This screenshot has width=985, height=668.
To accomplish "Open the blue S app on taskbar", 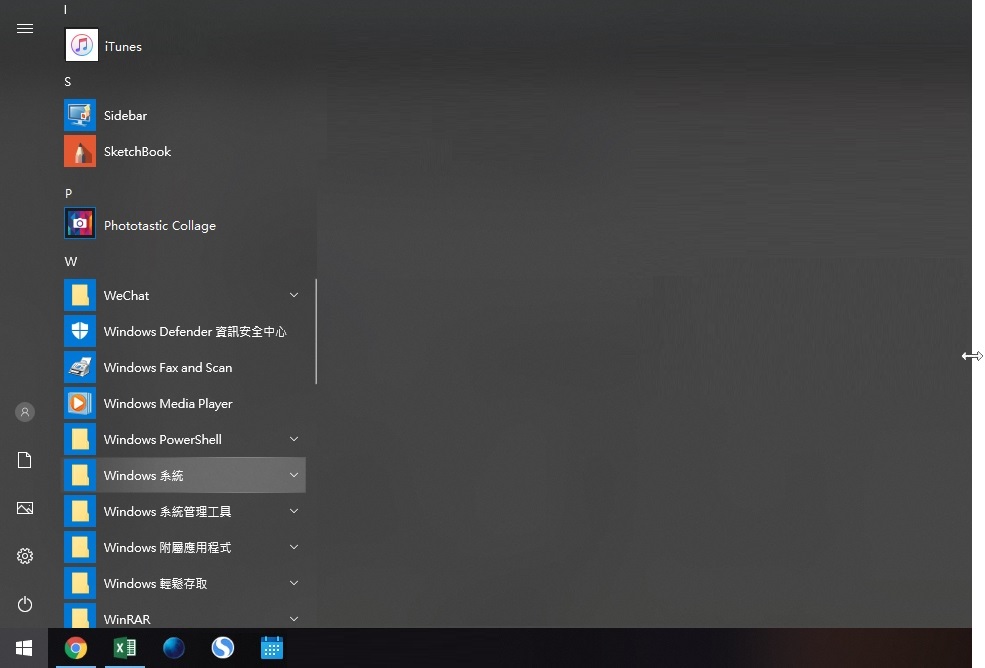I will (x=223, y=648).
